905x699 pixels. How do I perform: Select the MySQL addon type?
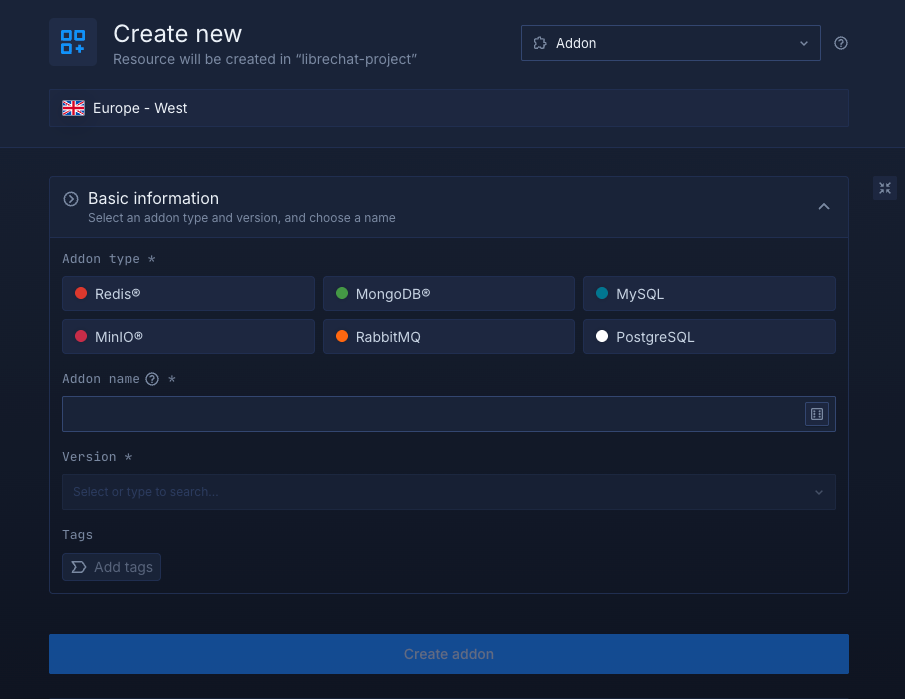(x=709, y=294)
